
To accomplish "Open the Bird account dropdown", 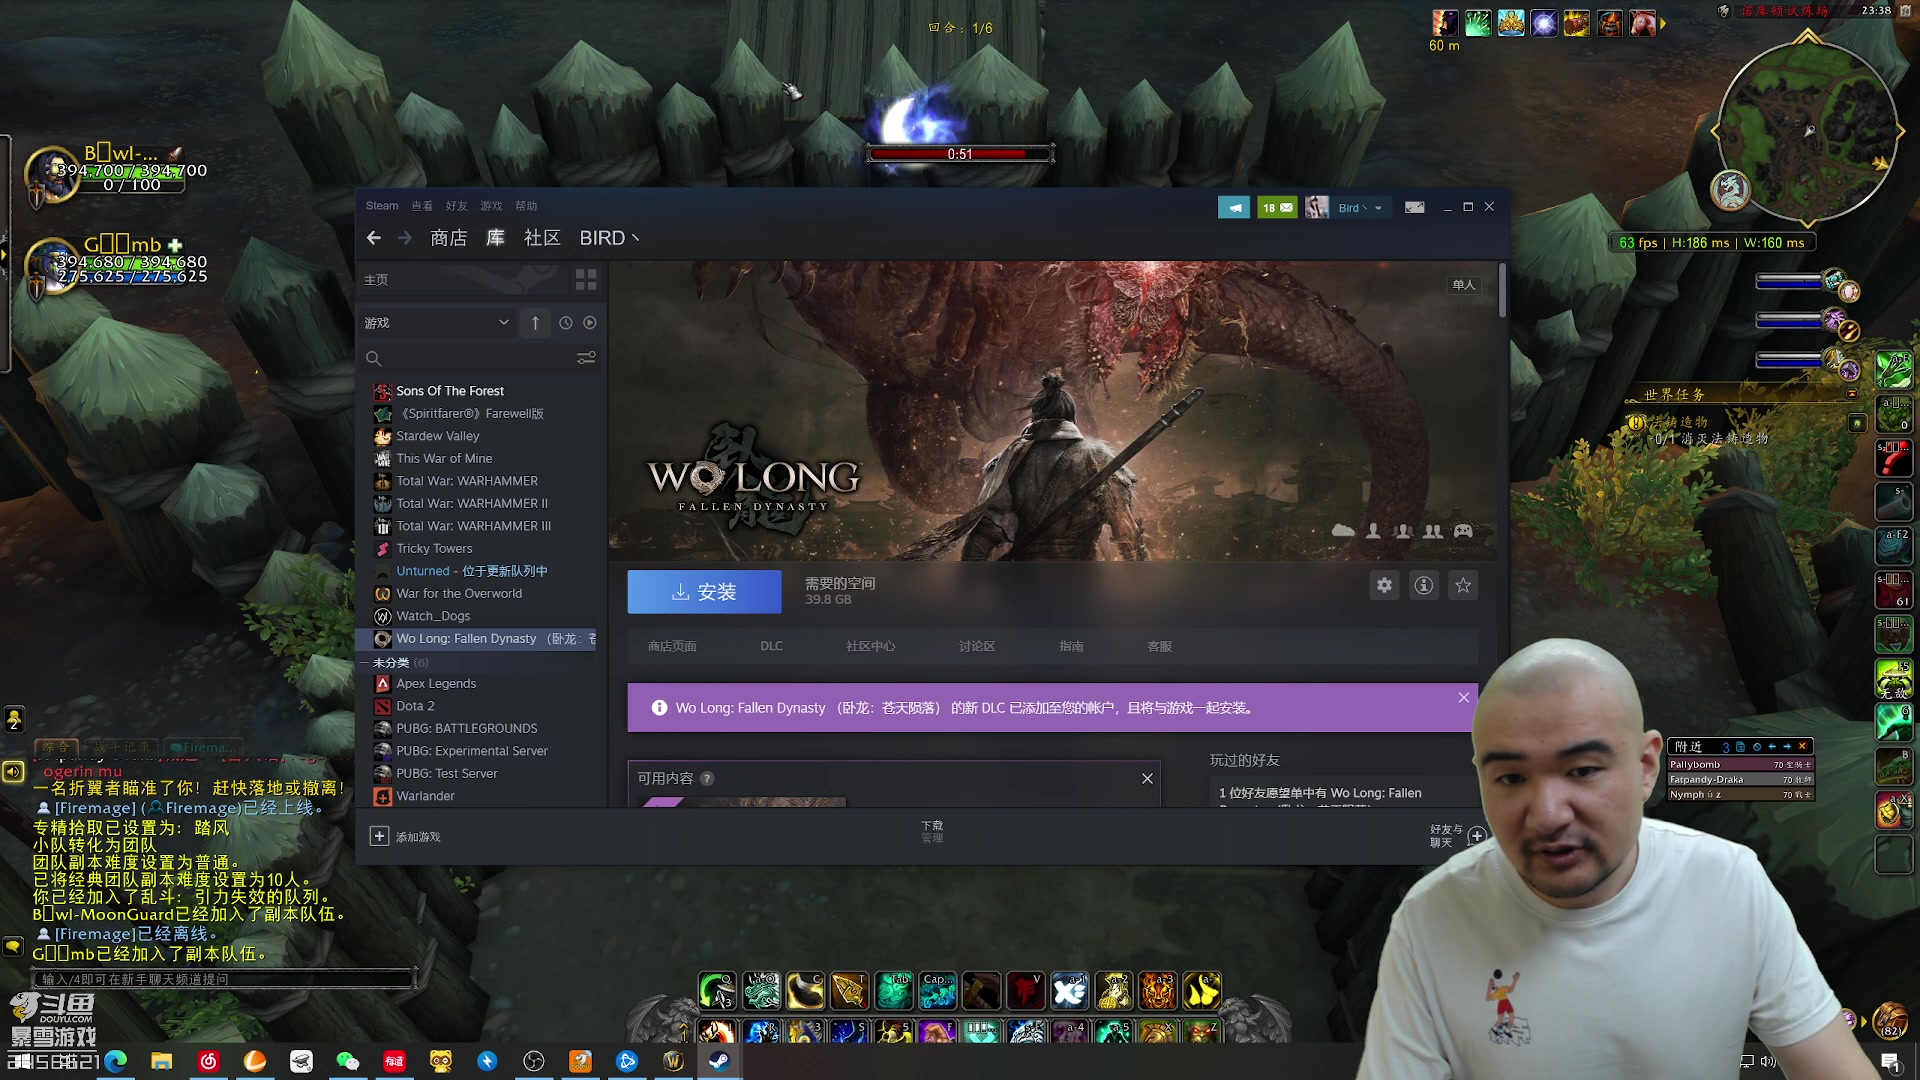I will (1360, 208).
